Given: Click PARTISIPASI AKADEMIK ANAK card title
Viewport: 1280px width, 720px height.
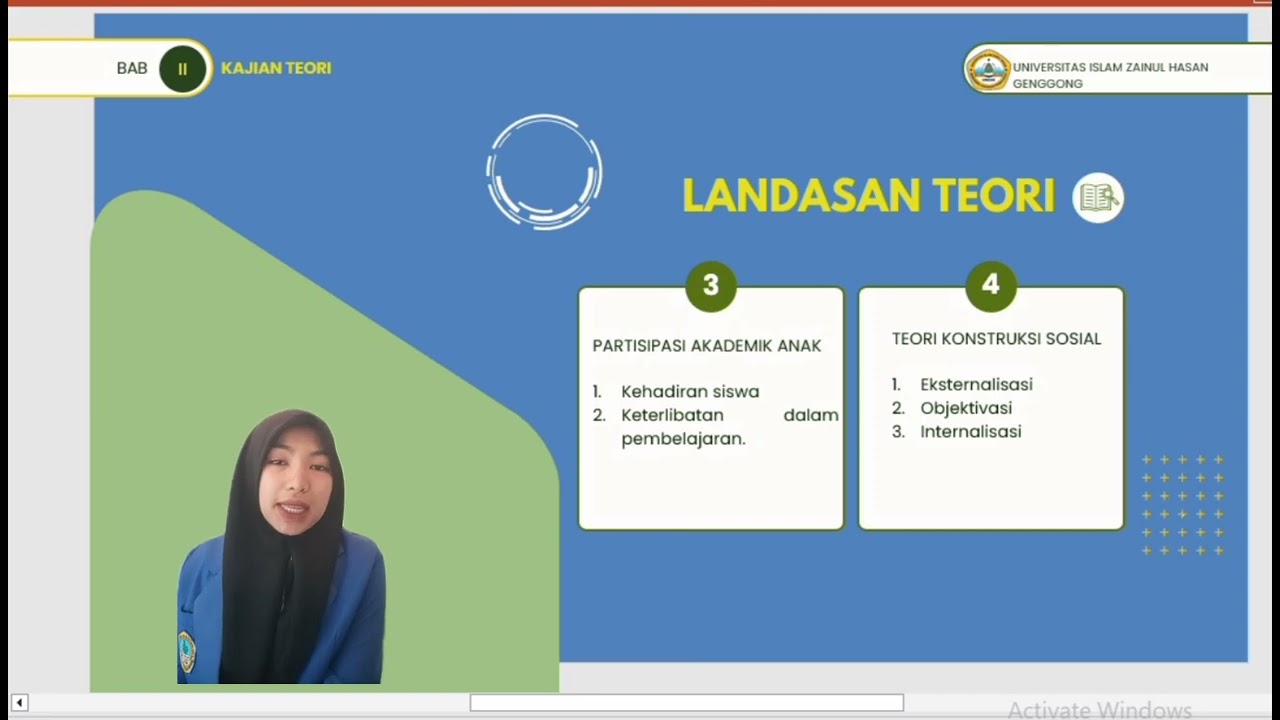Looking at the screenshot, I should [707, 346].
